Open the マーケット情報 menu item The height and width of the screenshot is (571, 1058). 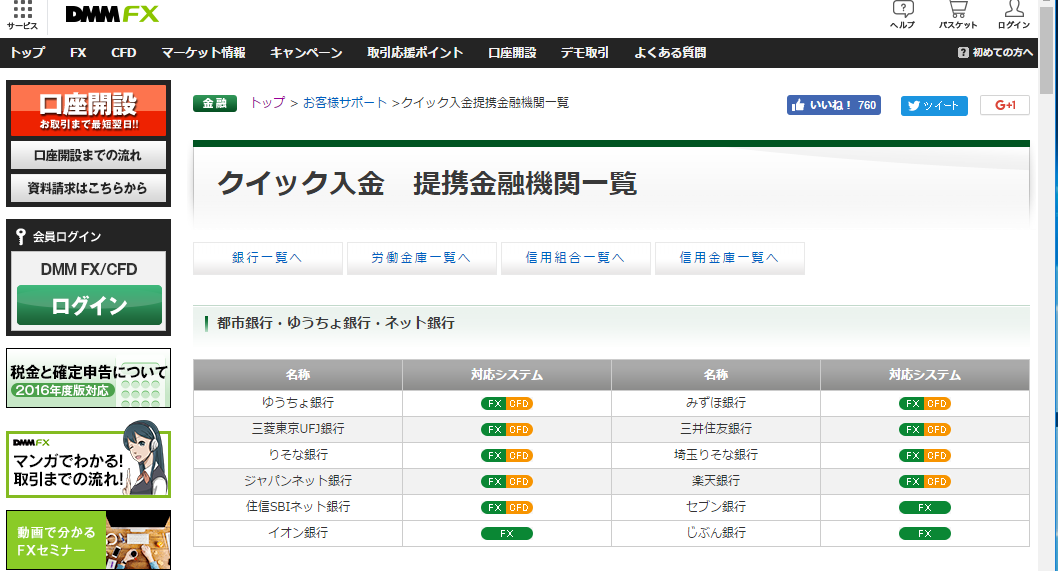[x=203, y=53]
